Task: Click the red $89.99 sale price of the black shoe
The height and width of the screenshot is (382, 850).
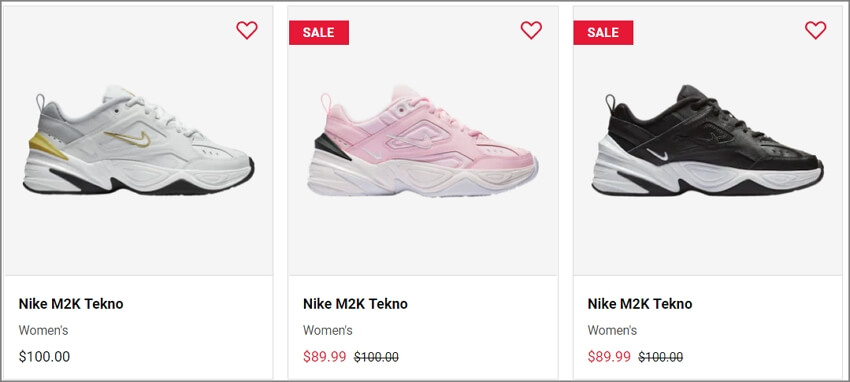Action: [609, 357]
